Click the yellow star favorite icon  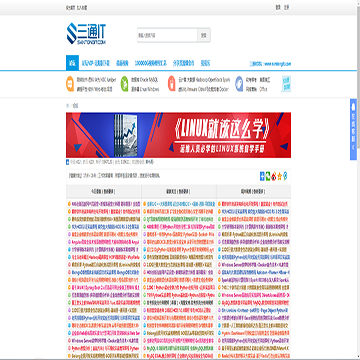pyautogui.click(x=279, y=176)
